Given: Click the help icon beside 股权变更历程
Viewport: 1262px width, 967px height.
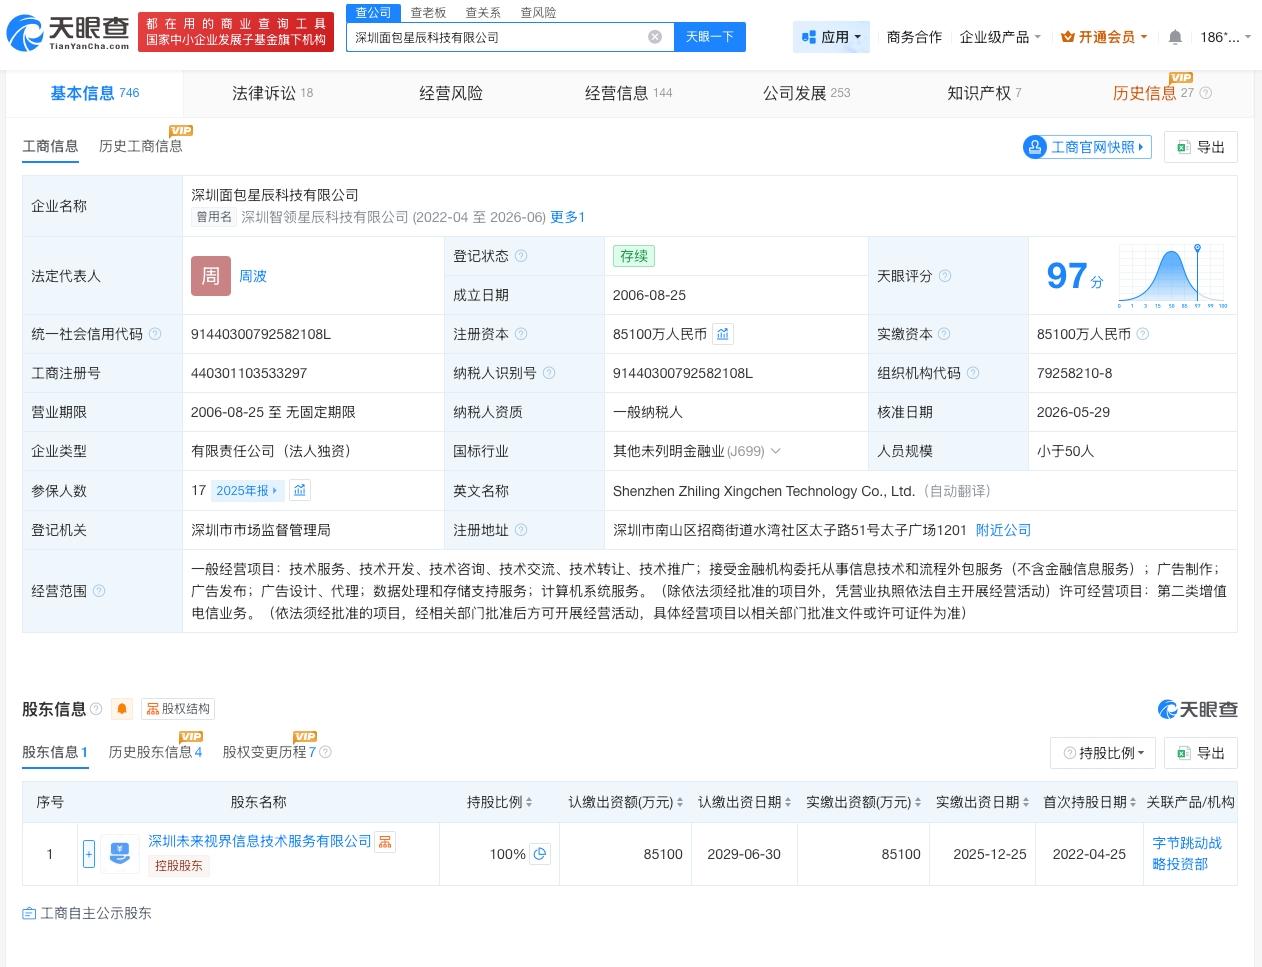Looking at the screenshot, I should 325,752.
